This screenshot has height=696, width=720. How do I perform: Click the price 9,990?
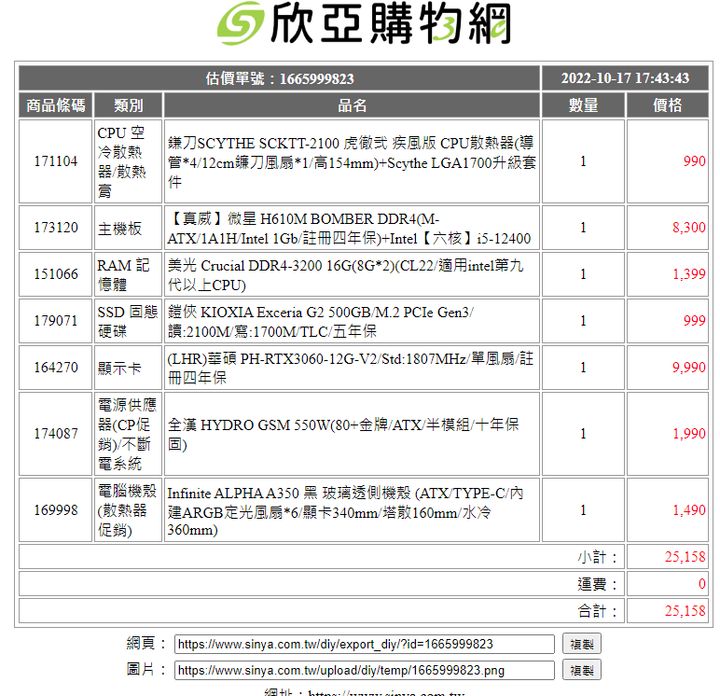(689, 368)
